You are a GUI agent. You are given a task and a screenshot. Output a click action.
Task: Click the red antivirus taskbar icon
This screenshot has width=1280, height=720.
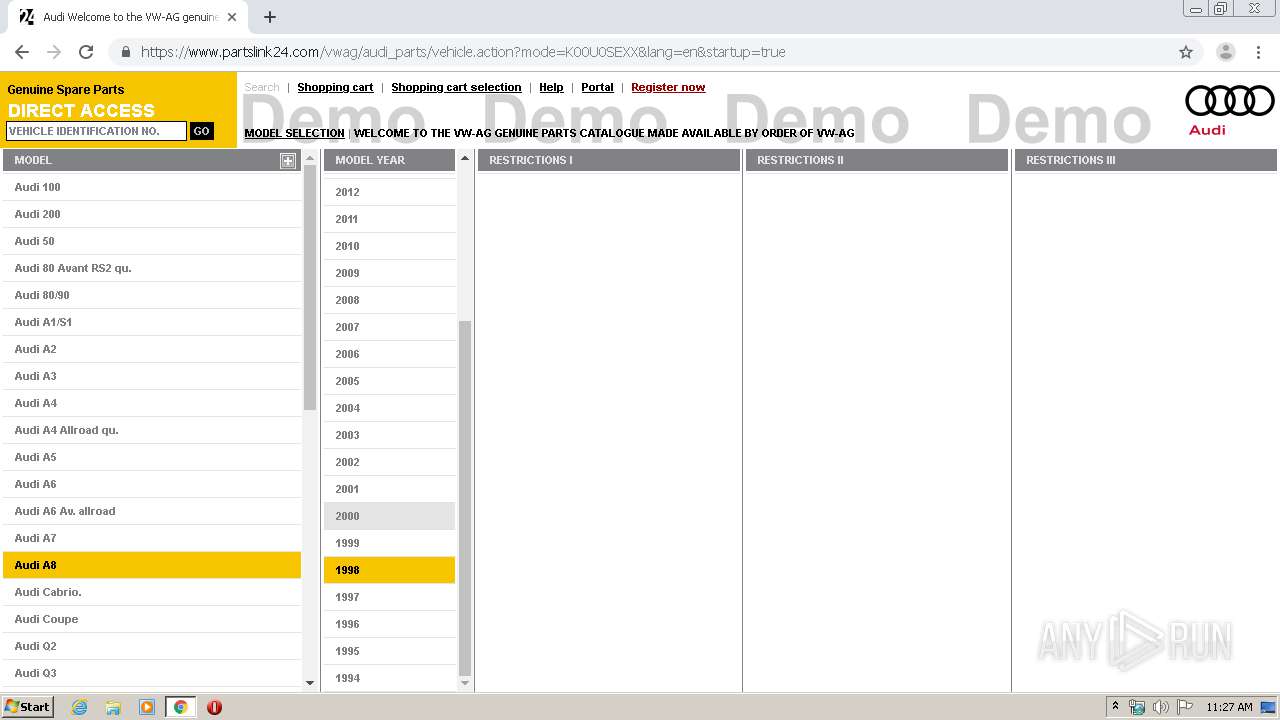[x=214, y=707]
